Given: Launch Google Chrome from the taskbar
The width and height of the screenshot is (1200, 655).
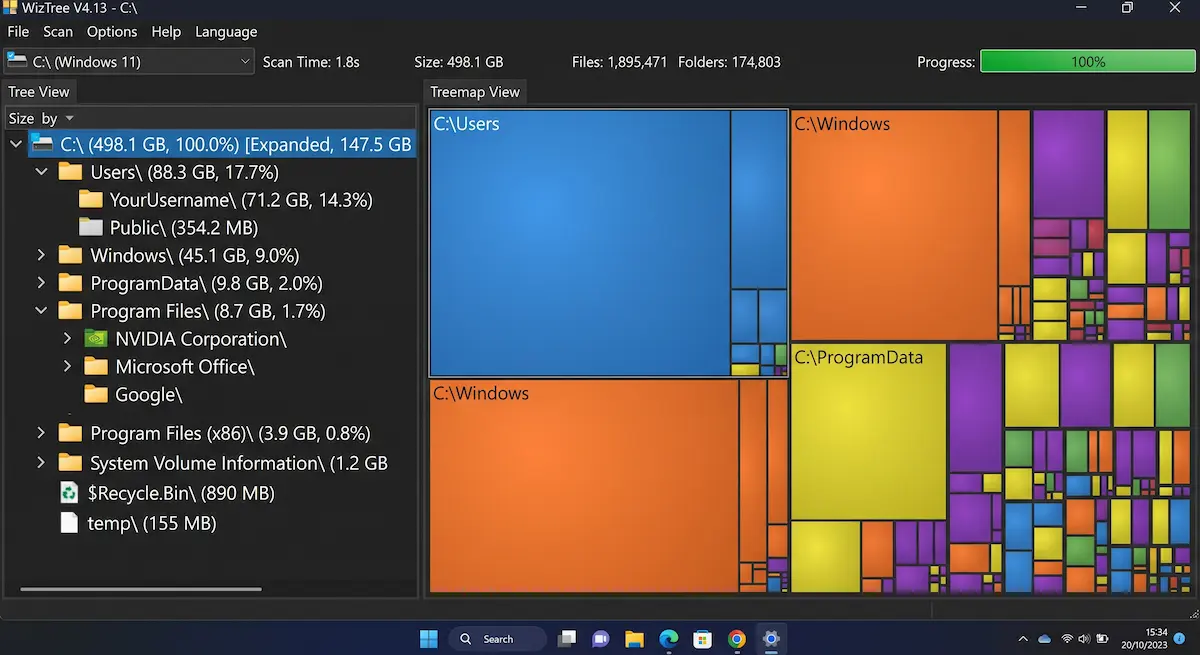Looking at the screenshot, I should click(x=737, y=638).
